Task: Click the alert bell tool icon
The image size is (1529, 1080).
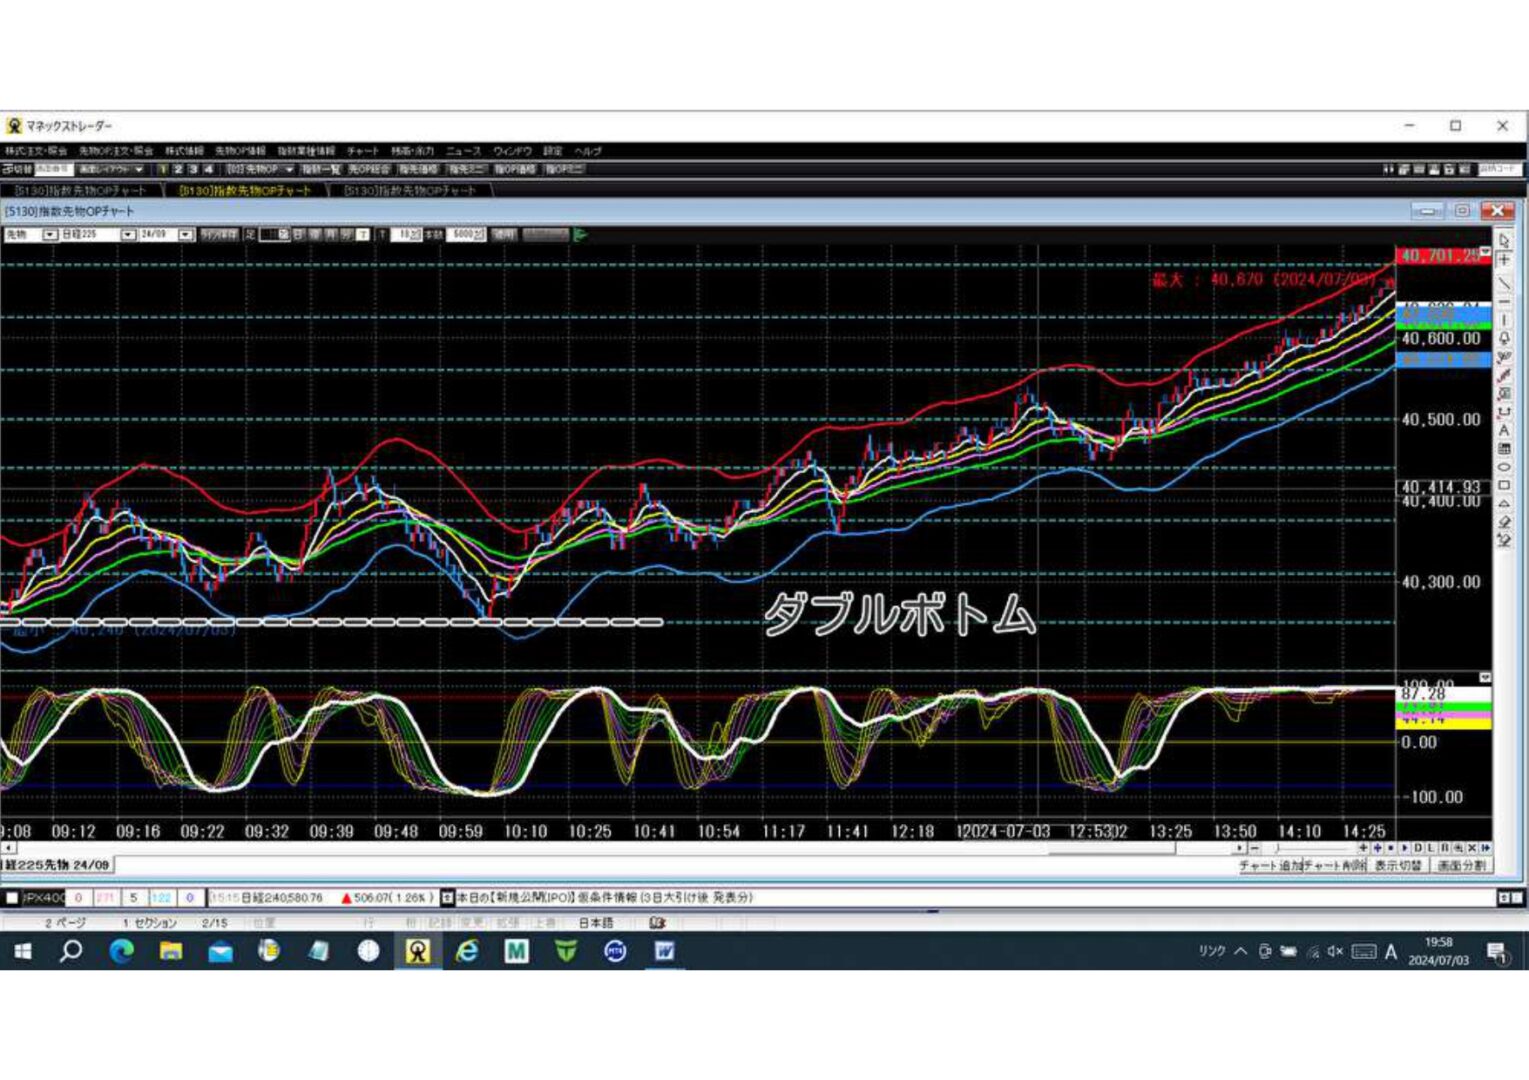Action: 1504,339
